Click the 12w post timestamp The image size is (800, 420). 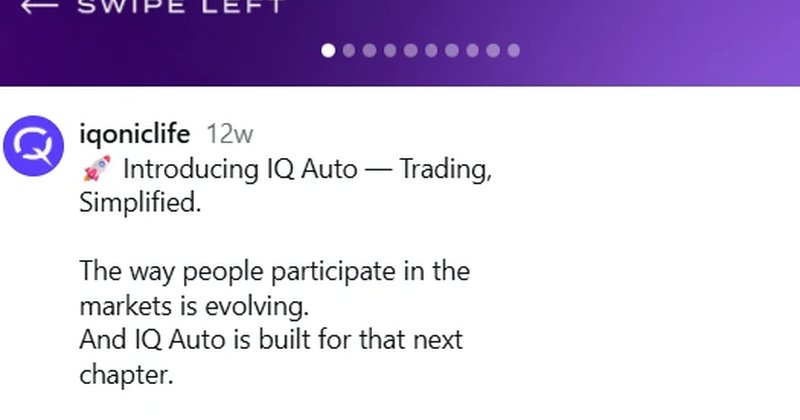click(229, 134)
